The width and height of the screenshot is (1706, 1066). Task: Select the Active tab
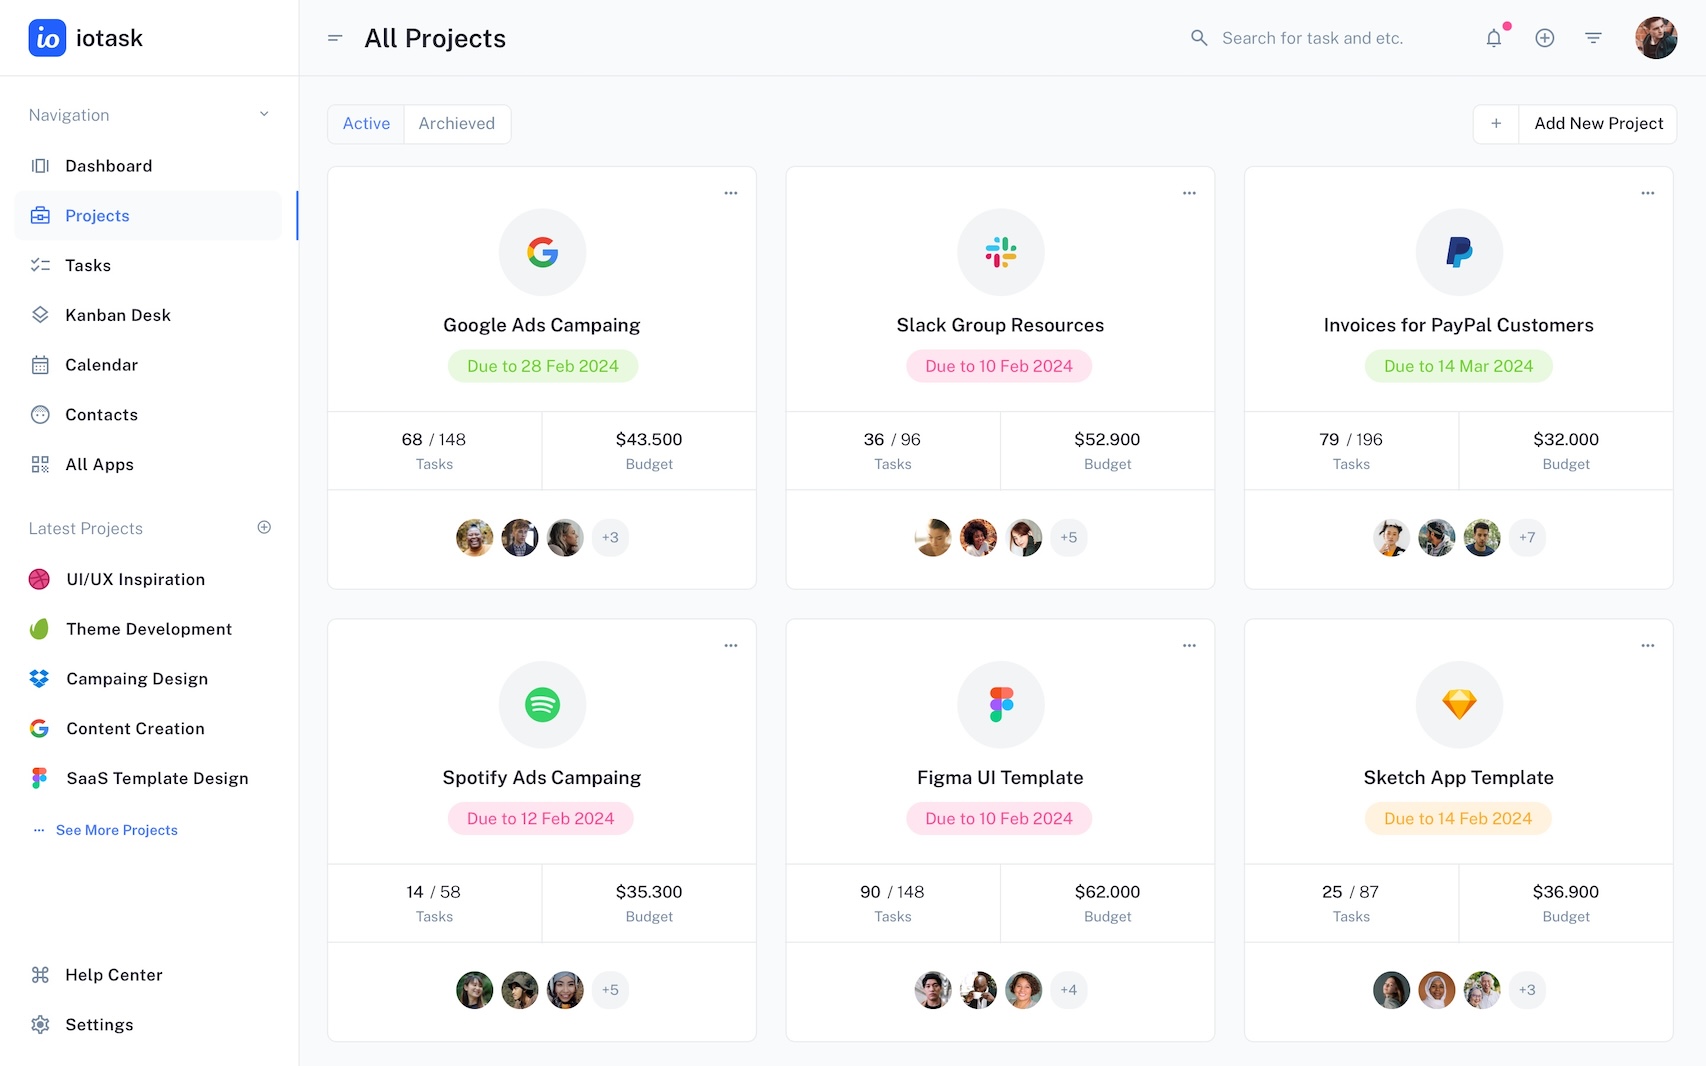[x=366, y=124]
